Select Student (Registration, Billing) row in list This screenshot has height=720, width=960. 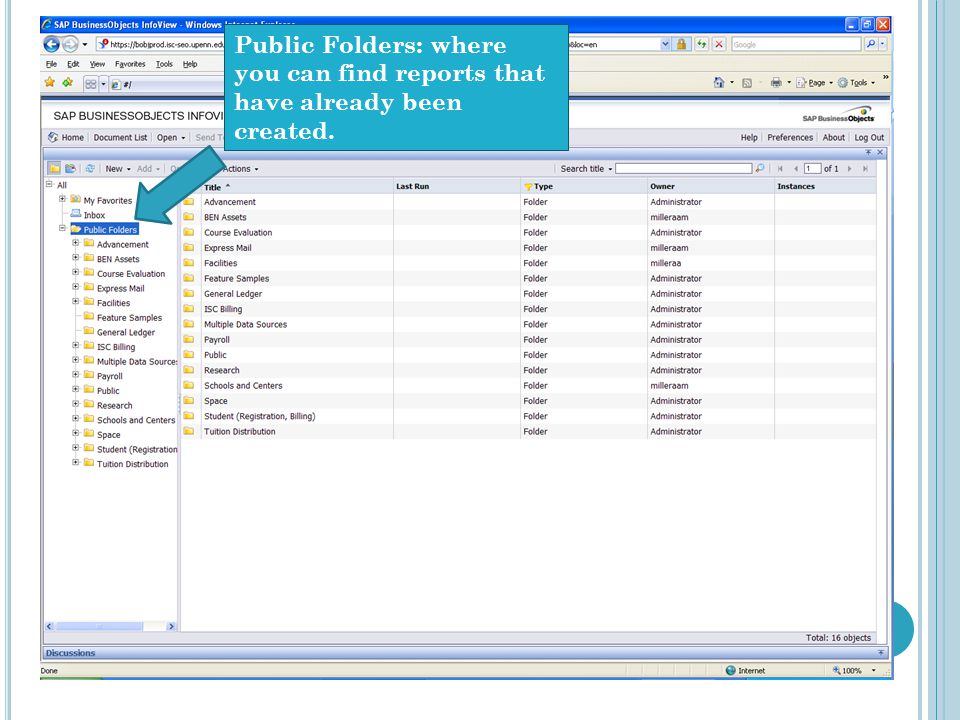pyautogui.click(x=529, y=416)
